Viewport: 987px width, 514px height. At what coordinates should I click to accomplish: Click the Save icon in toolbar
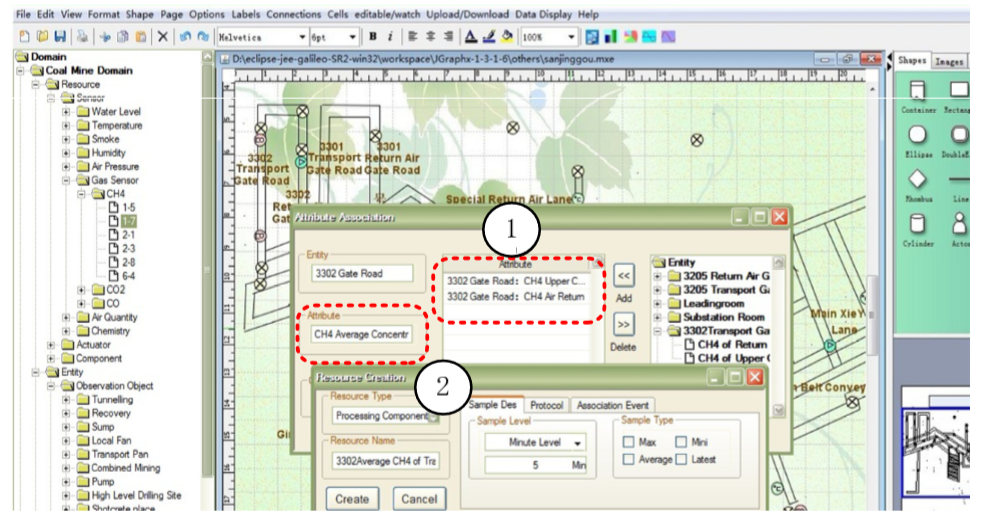[58, 37]
